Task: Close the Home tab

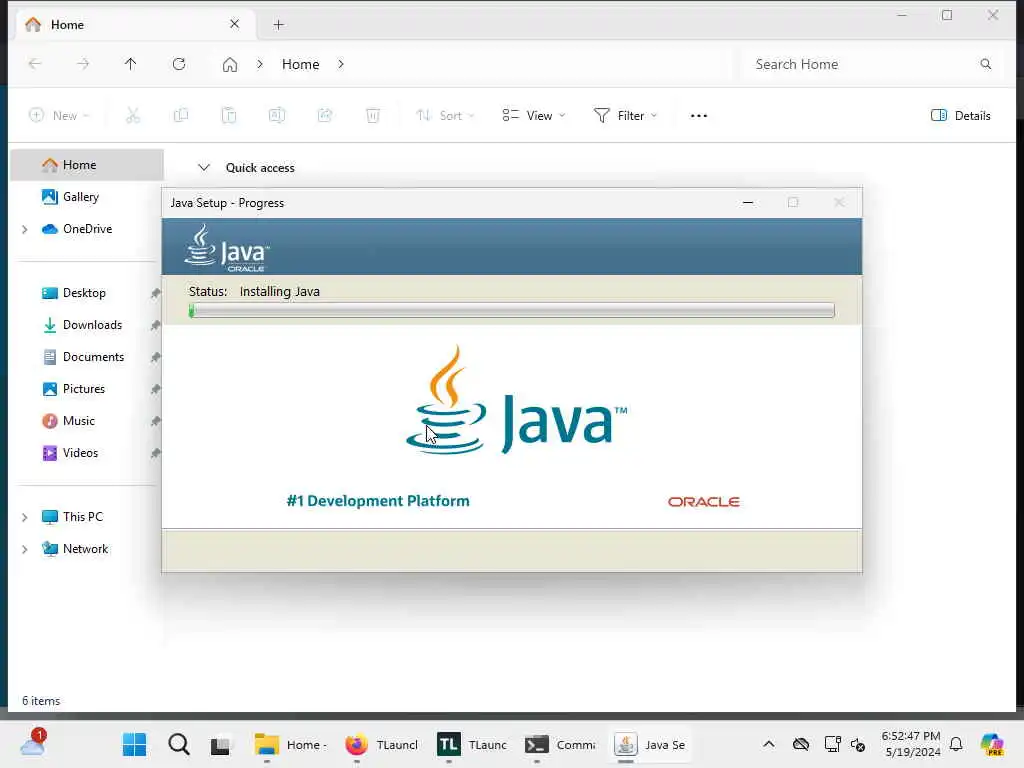Action: (x=234, y=24)
